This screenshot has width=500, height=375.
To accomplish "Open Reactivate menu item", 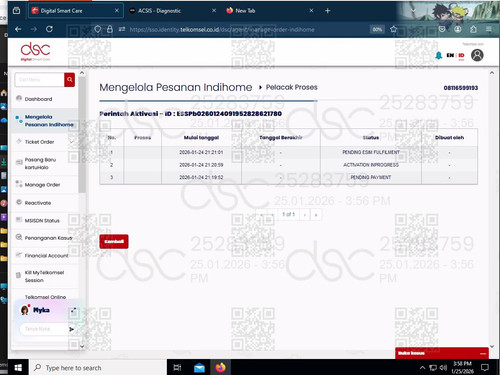I will click(38, 203).
